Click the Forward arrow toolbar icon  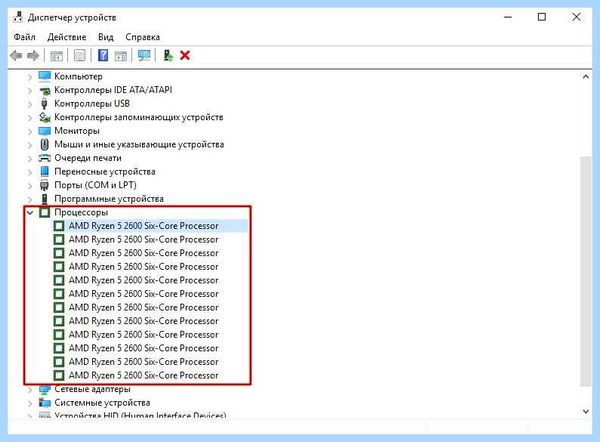point(33,56)
